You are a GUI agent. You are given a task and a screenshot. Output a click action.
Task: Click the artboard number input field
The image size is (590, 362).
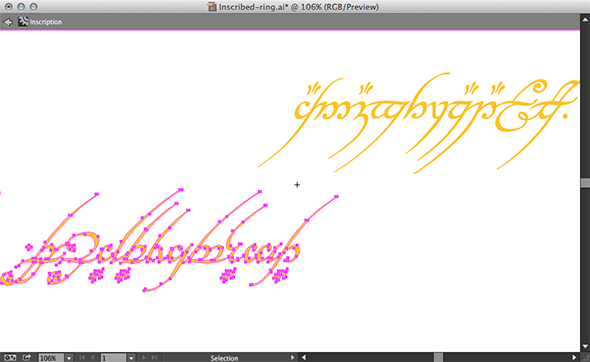click(114, 358)
